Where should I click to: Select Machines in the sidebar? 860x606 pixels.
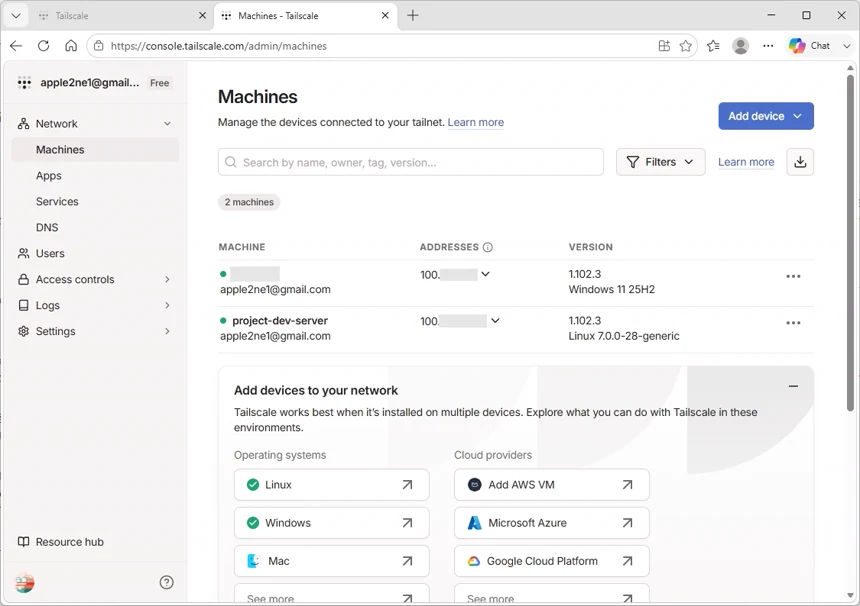pos(95,150)
